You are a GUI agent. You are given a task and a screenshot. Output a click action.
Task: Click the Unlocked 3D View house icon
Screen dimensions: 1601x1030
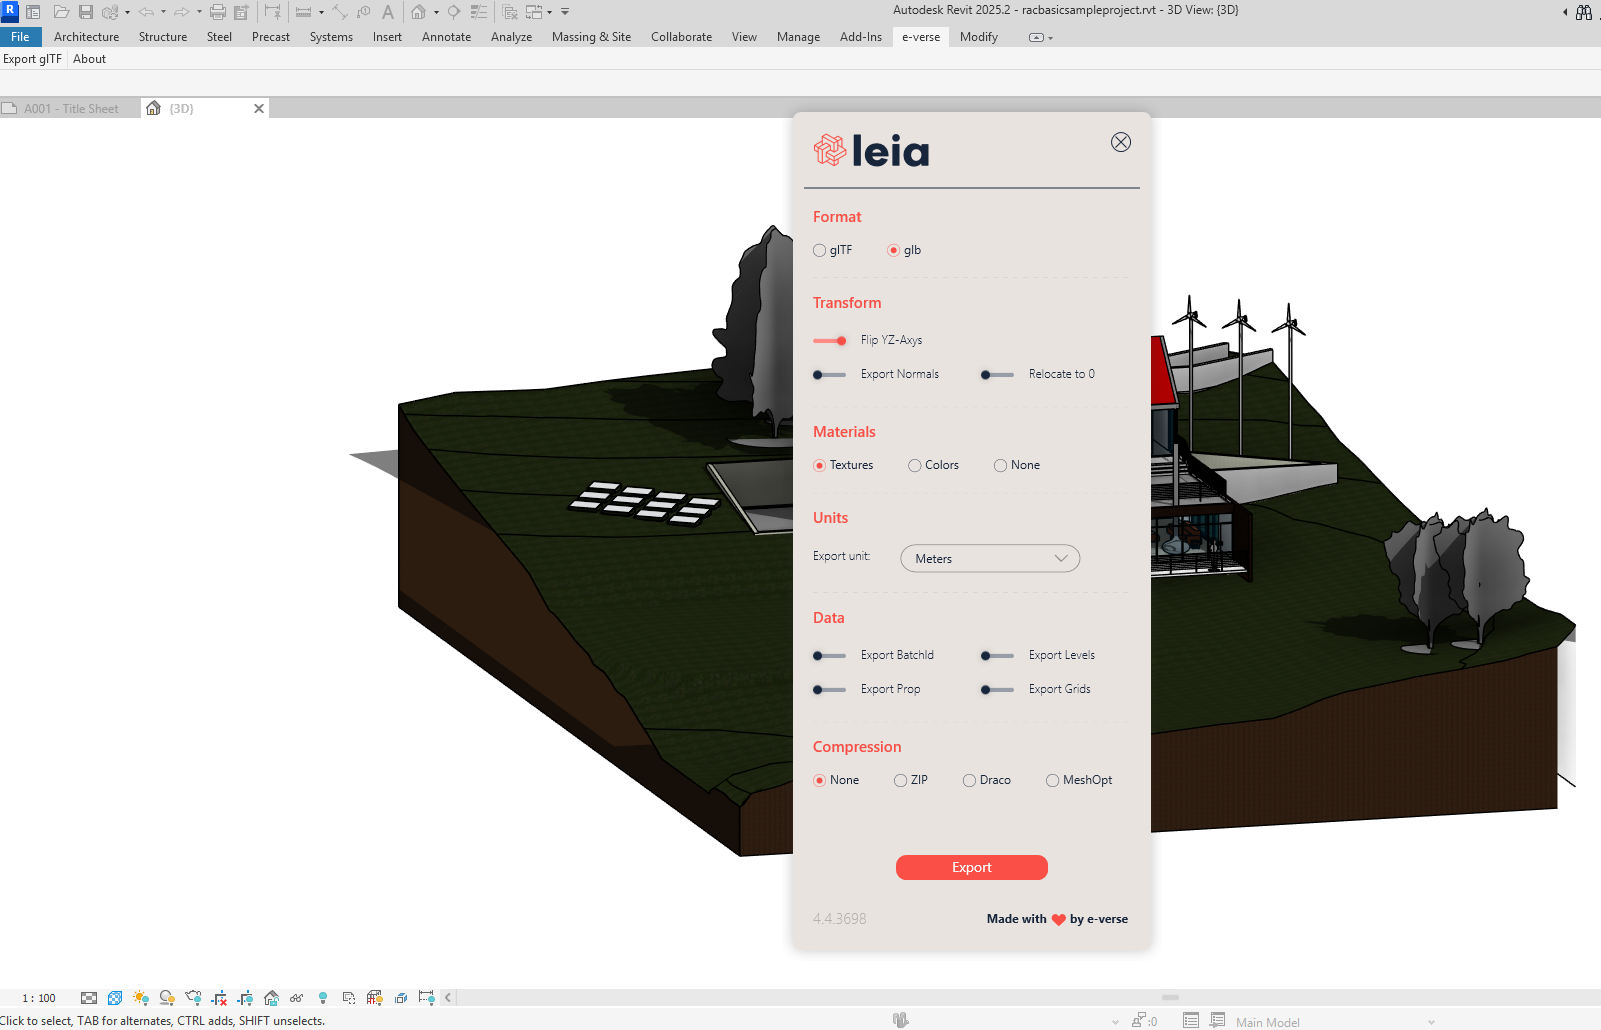(271, 998)
